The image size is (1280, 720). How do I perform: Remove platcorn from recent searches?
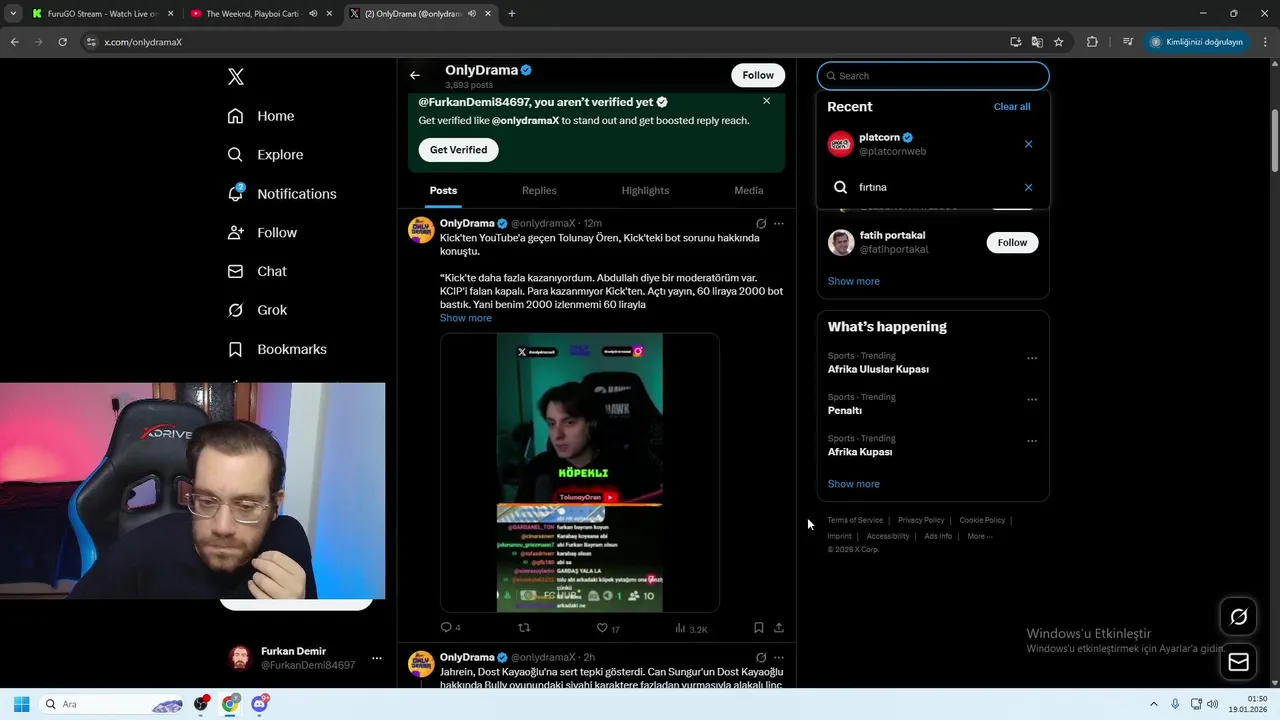tap(1028, 144)
